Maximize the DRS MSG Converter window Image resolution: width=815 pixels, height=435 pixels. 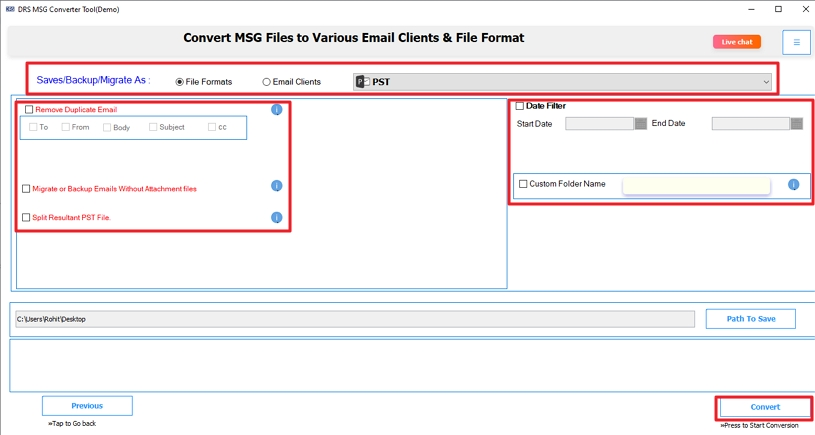[x=778, y=9]
